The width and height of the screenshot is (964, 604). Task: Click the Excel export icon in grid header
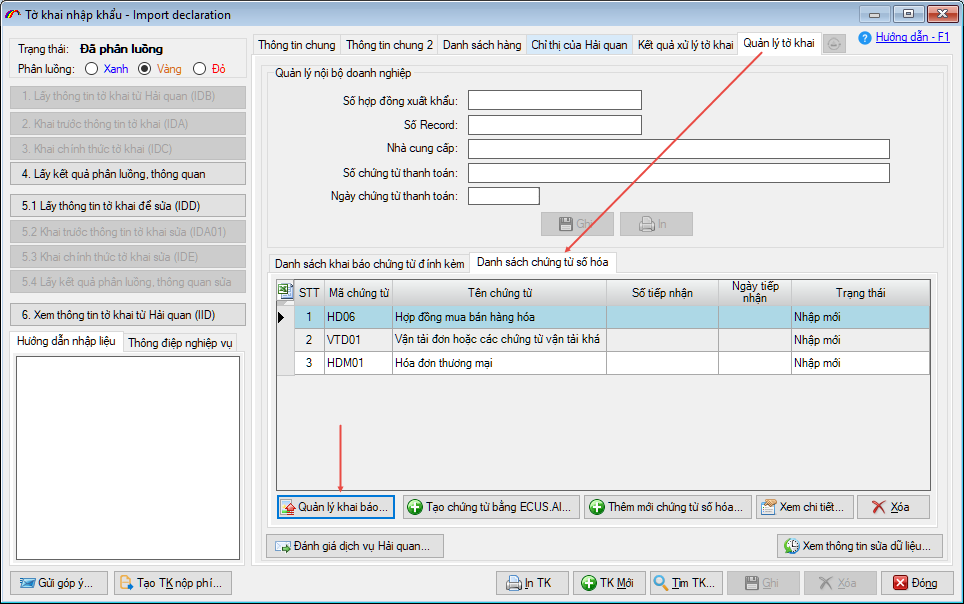[285, 290]
